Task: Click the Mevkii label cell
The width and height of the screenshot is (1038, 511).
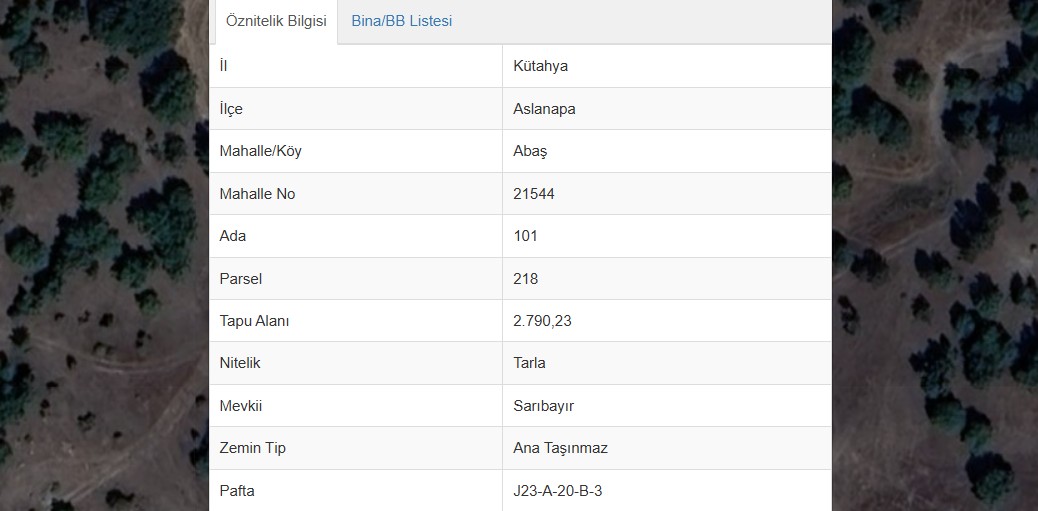Action: 356,406
